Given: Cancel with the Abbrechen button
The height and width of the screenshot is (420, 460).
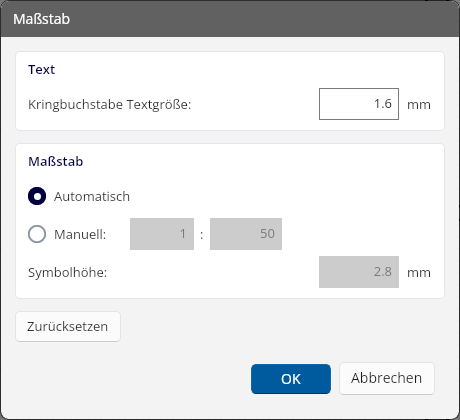Looking at the screenshot, I should [387, 378].
